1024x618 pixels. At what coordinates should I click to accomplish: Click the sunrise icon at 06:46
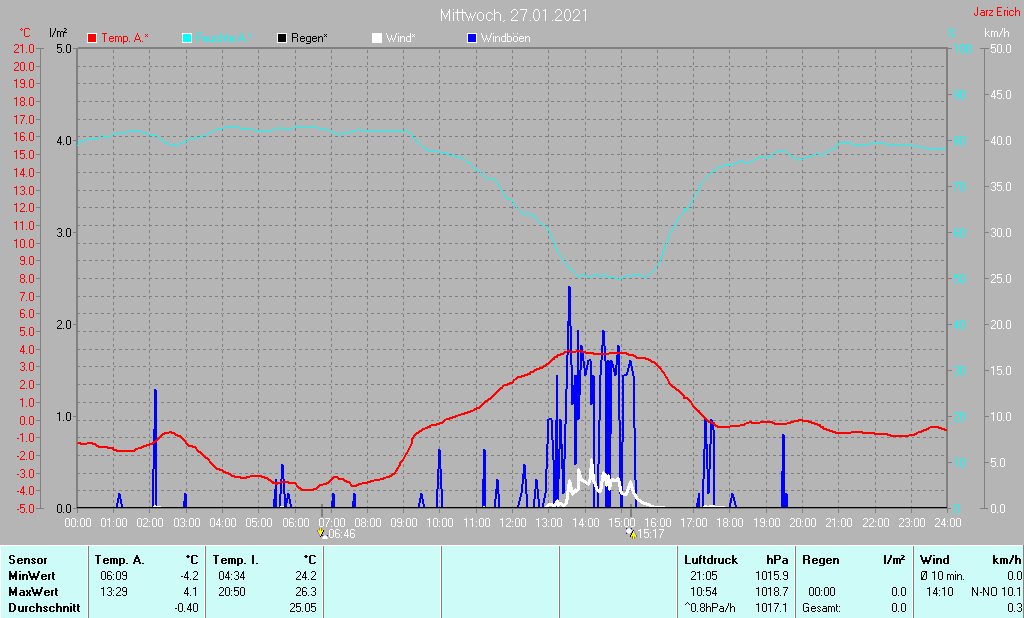pyautogui.click(x=321, y=534)
